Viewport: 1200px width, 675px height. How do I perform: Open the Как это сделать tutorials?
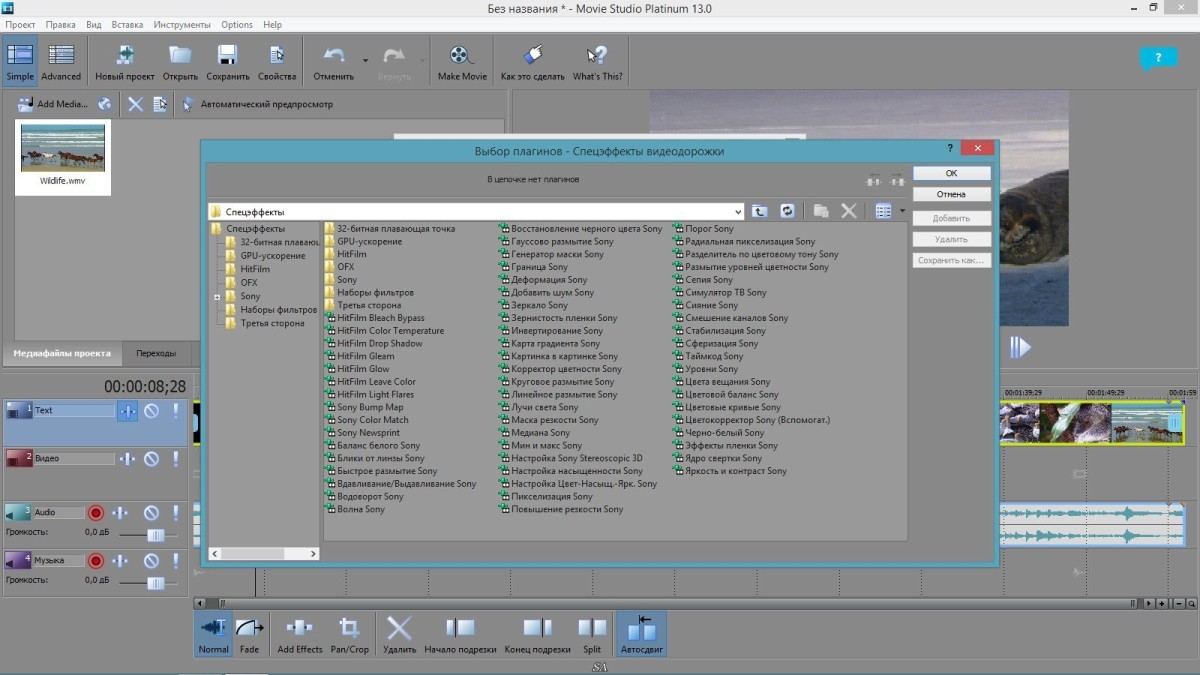point(533,62)
